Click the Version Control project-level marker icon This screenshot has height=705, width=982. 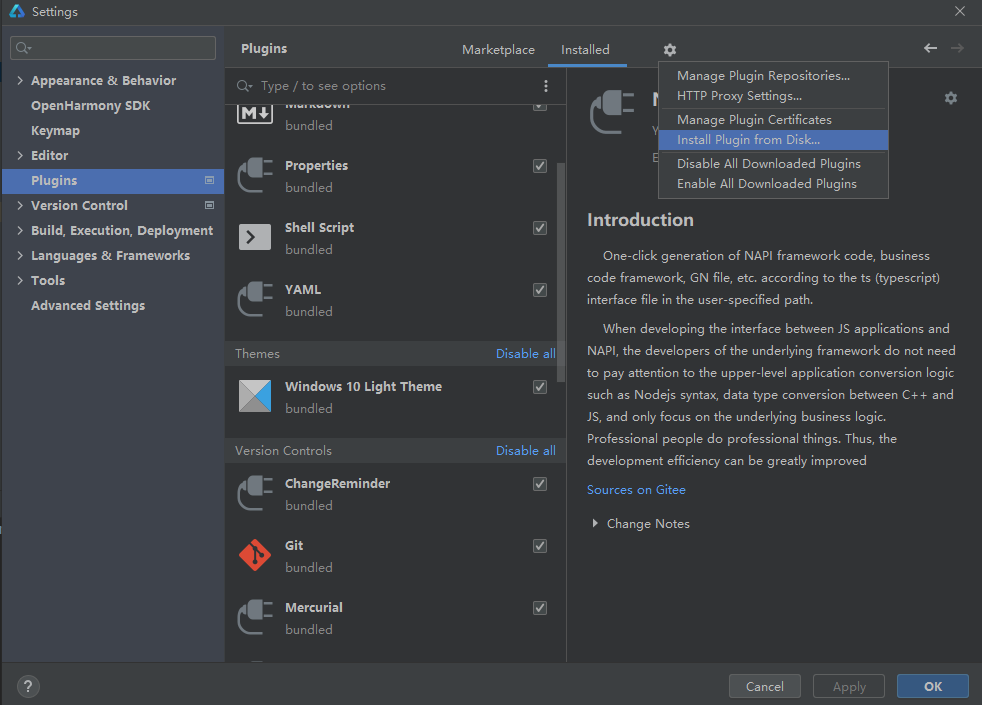[x=209, y=205]
